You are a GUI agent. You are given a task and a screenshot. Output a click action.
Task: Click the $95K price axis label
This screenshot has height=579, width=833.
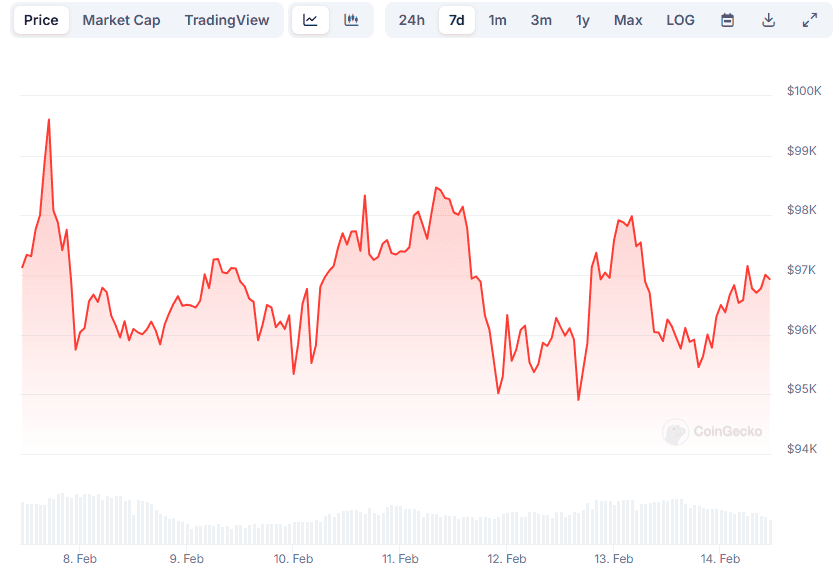tap(802, 389)
